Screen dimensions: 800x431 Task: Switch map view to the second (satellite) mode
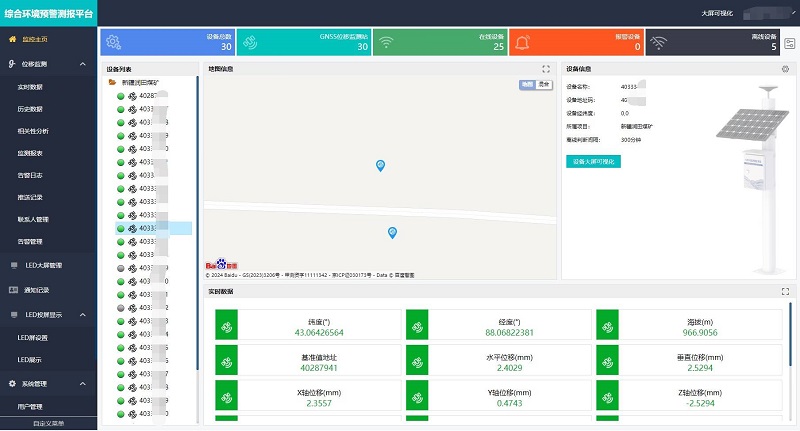pyautogui.click(x=544, y=85)
